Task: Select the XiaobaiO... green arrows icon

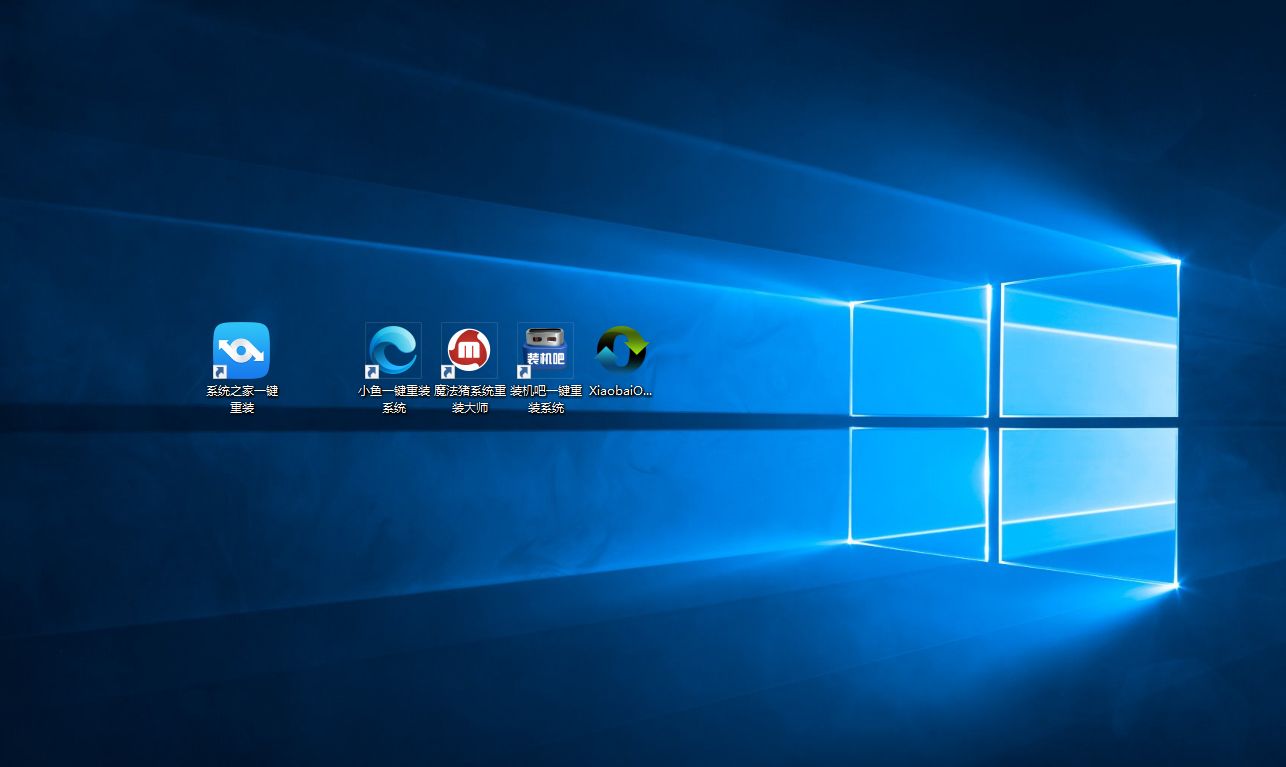Action: [622, 351]
